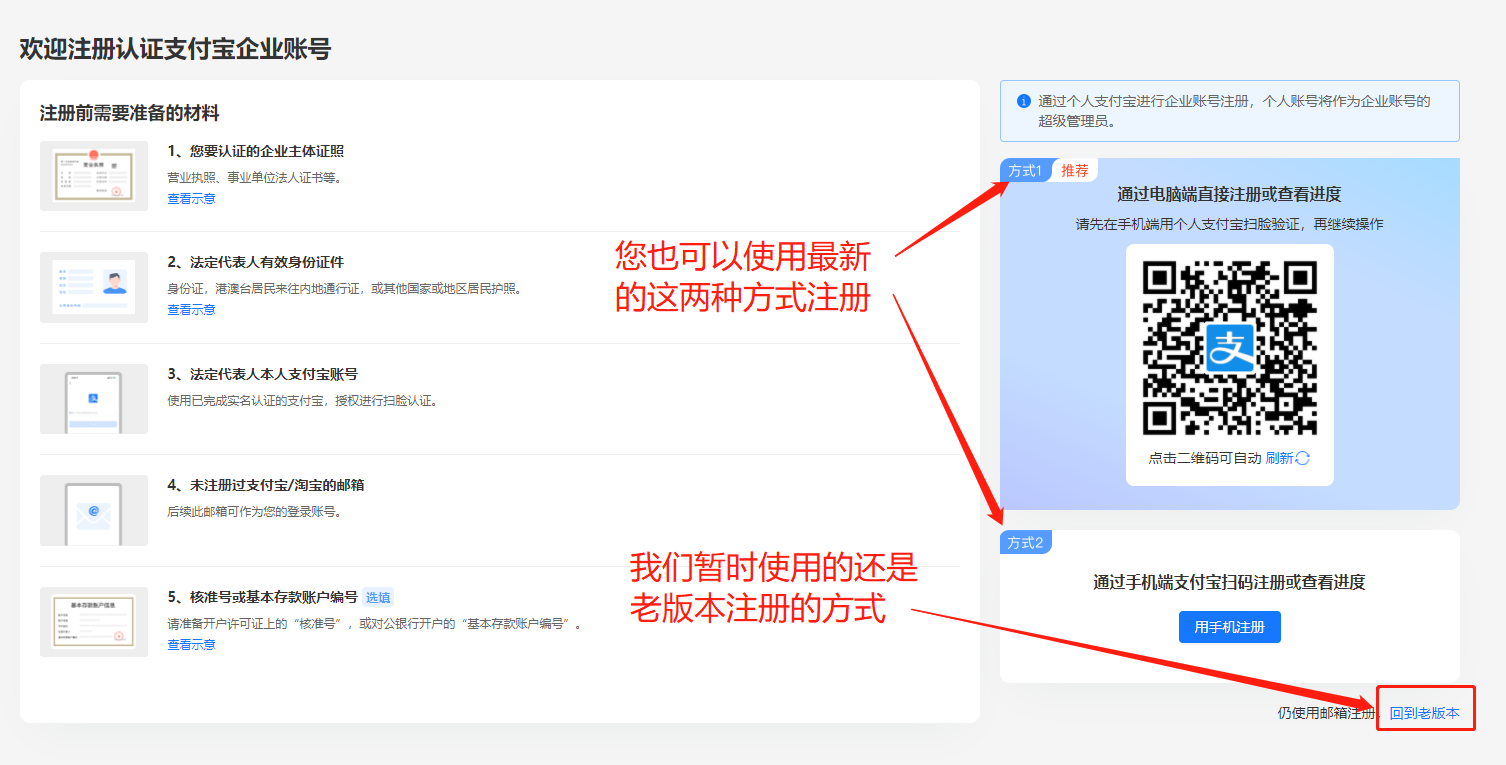Click text 通过手机端支付宝扫码注册或查看进度
The image size is (1506, 765).
1229,582
